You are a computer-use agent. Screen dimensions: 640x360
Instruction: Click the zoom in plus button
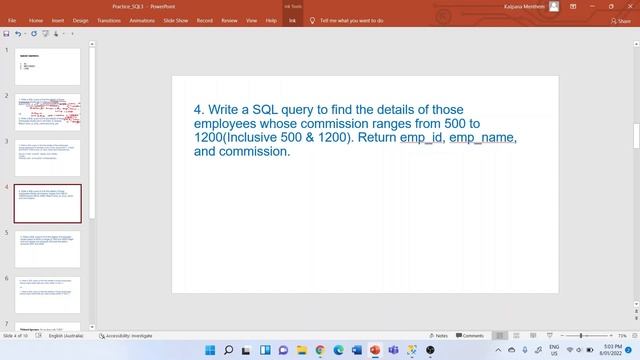(x=611, y=336)
